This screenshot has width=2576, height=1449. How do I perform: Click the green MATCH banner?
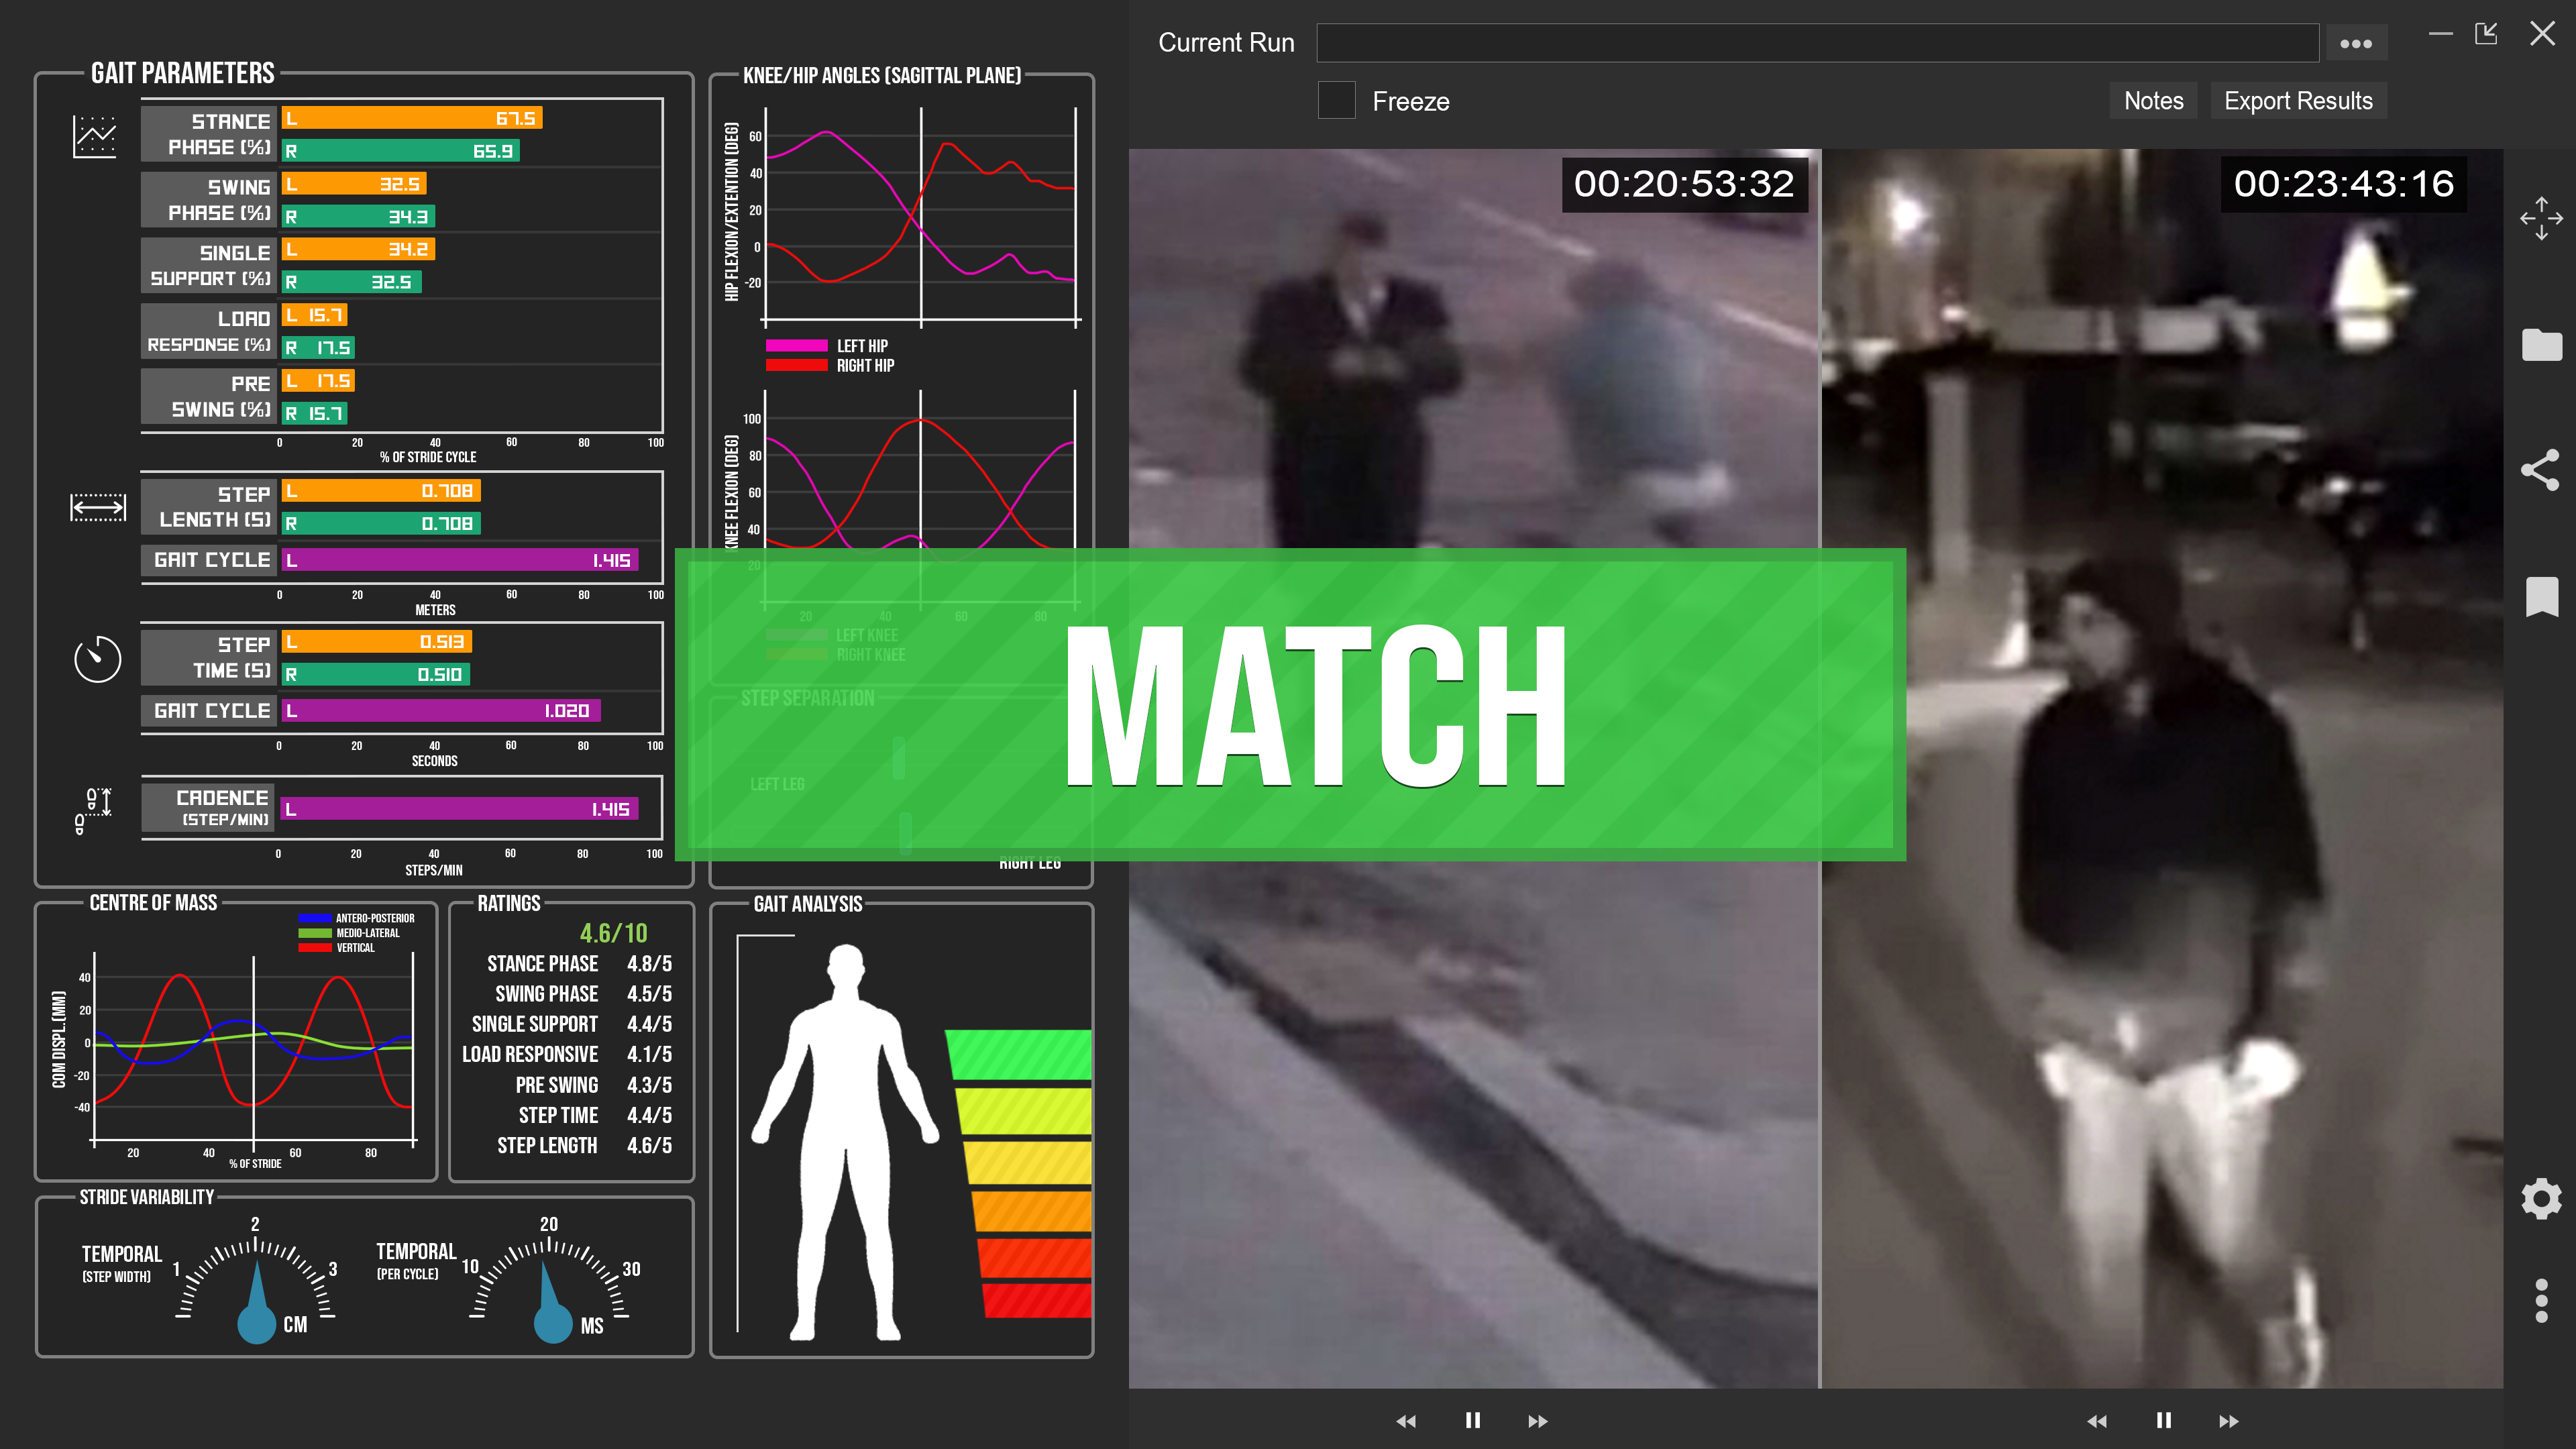click(1290, 704)
